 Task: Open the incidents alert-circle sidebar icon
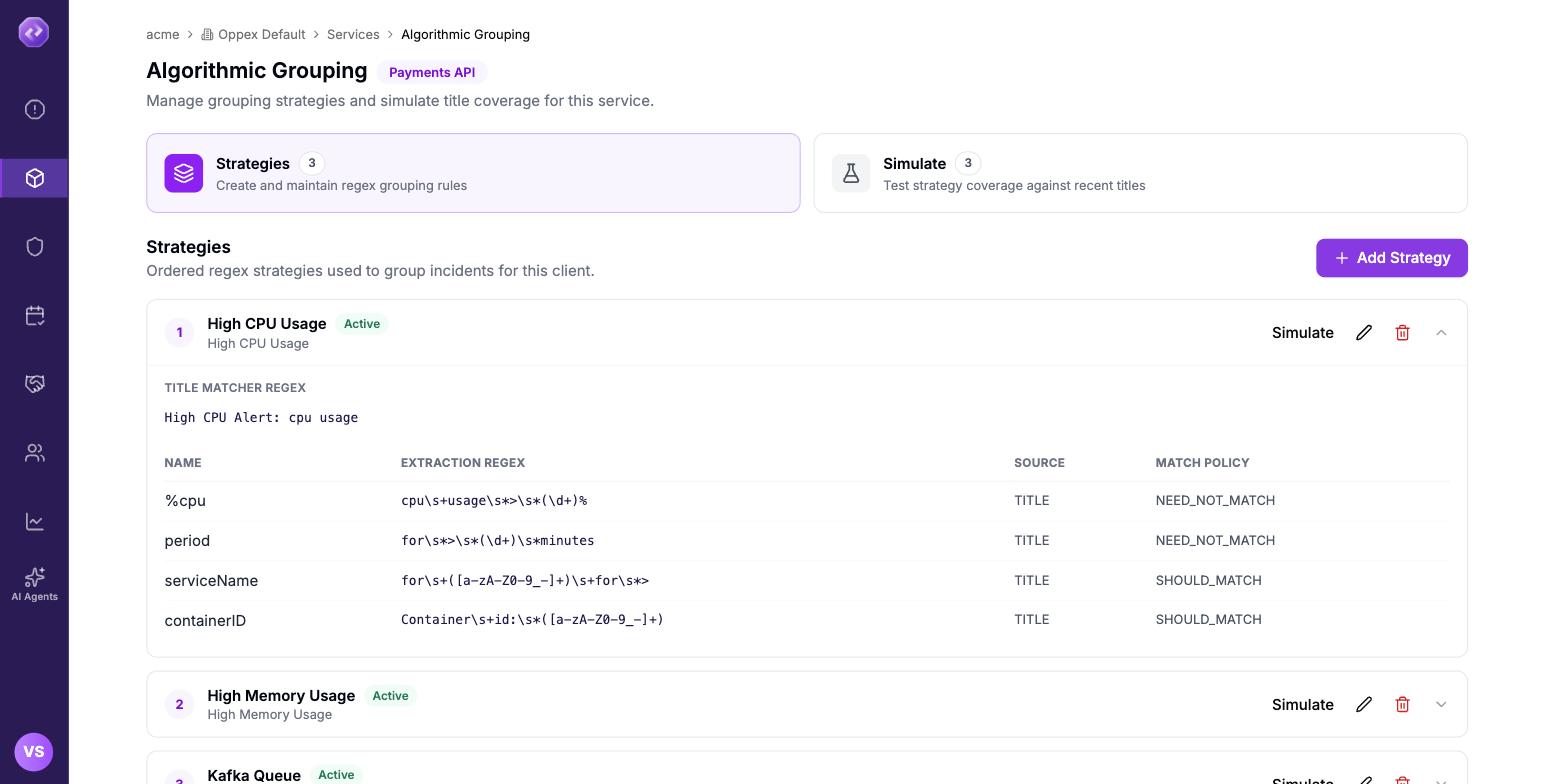tap(35, 110)
